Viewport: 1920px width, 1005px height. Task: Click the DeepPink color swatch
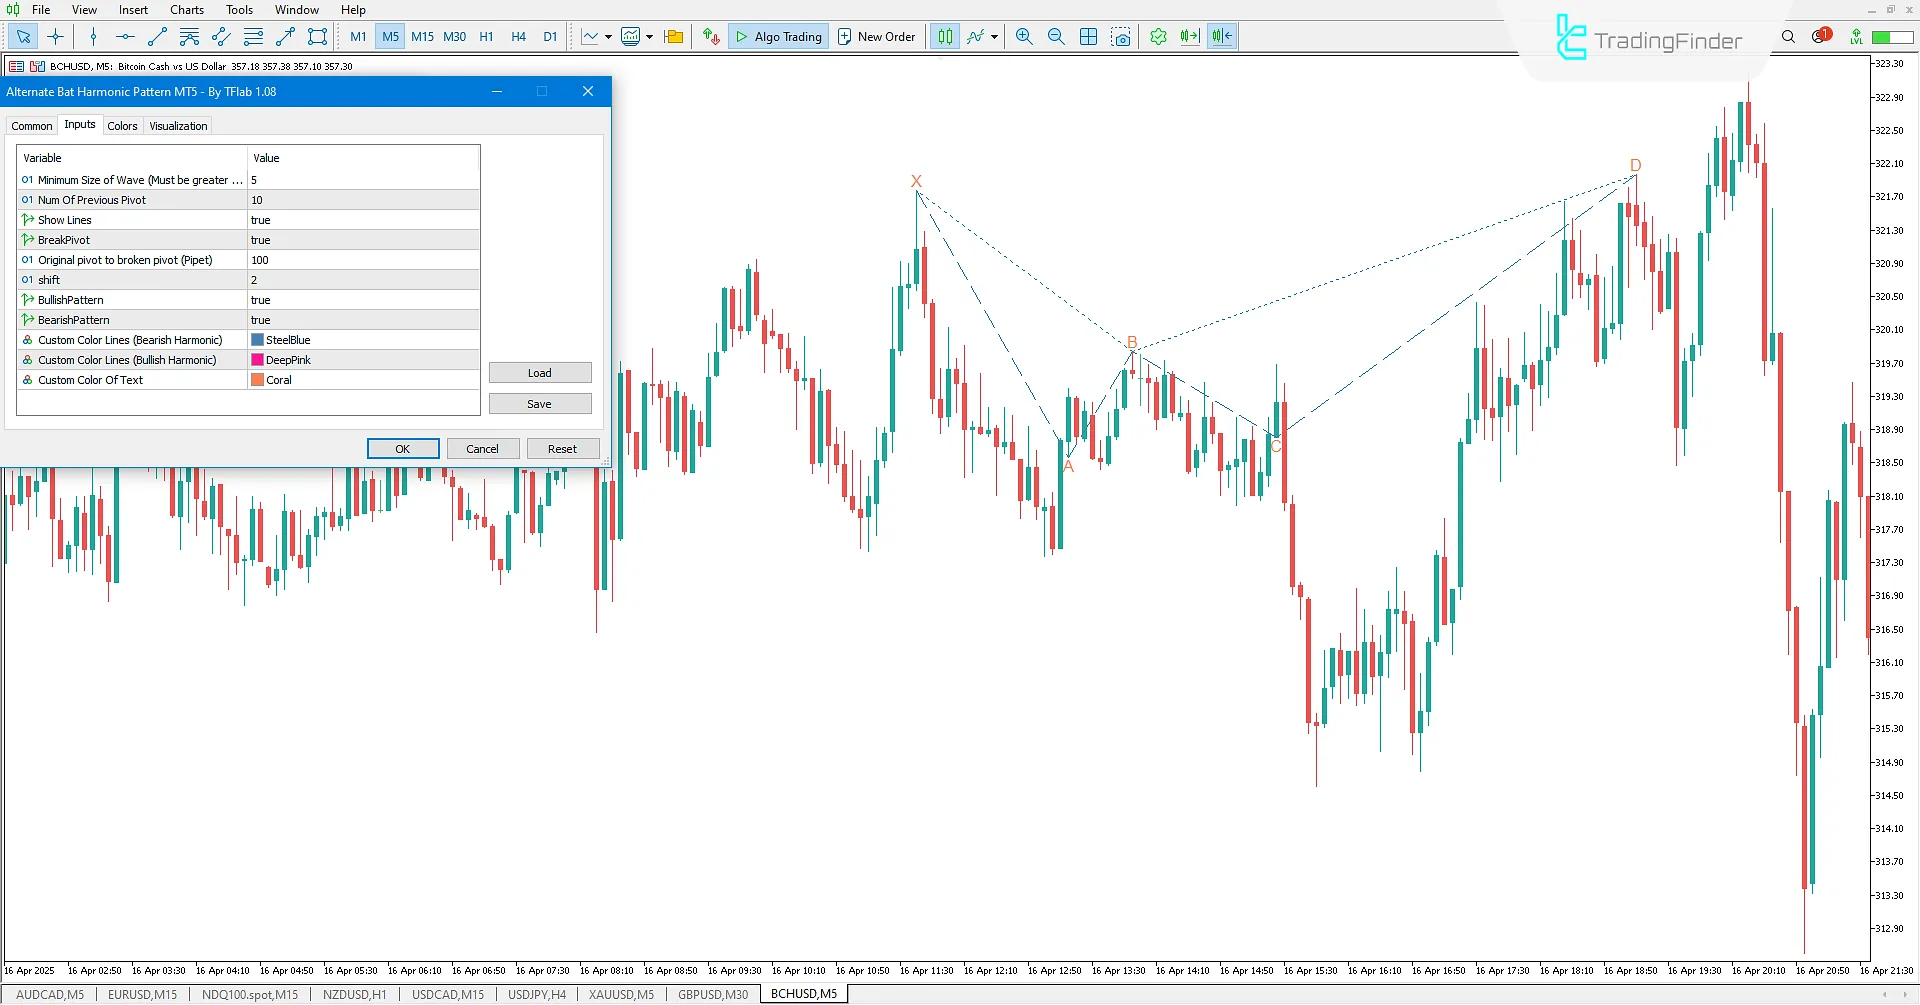point(258,360)
